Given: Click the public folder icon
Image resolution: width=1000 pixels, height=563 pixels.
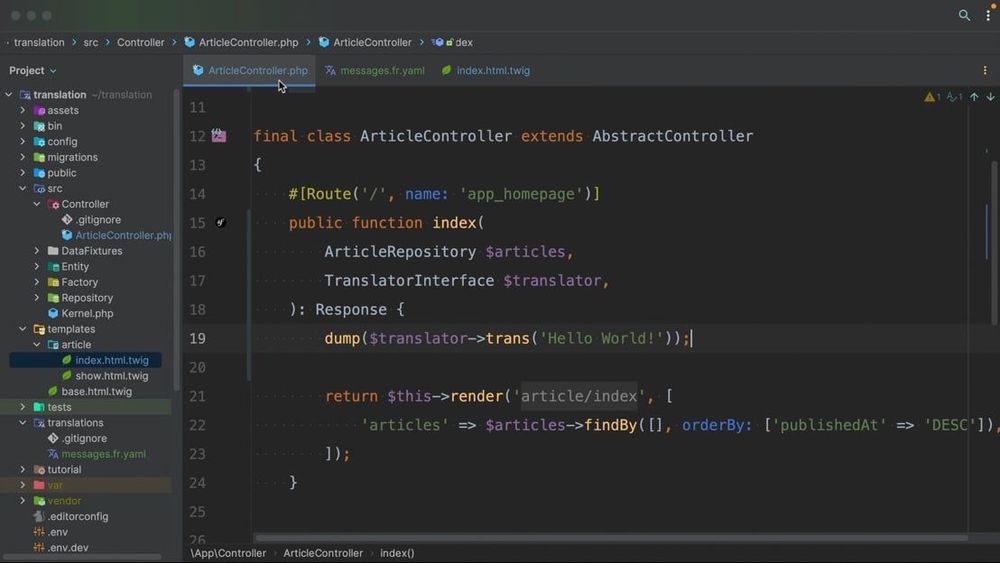Looking at the screenshot, I should (39, 173).
